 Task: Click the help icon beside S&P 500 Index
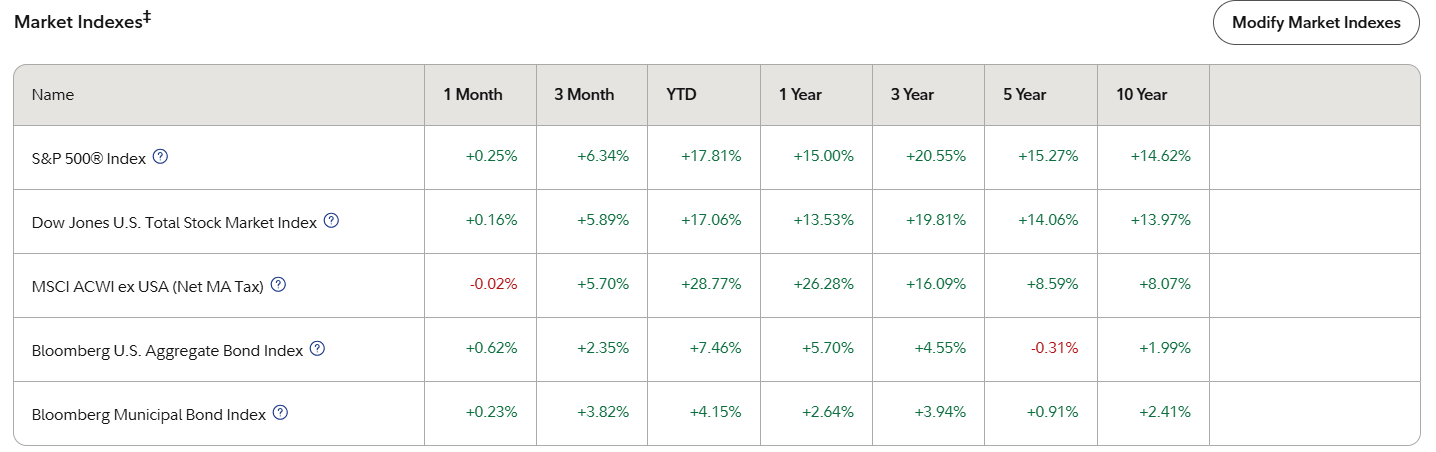click(x=160, y=157)
